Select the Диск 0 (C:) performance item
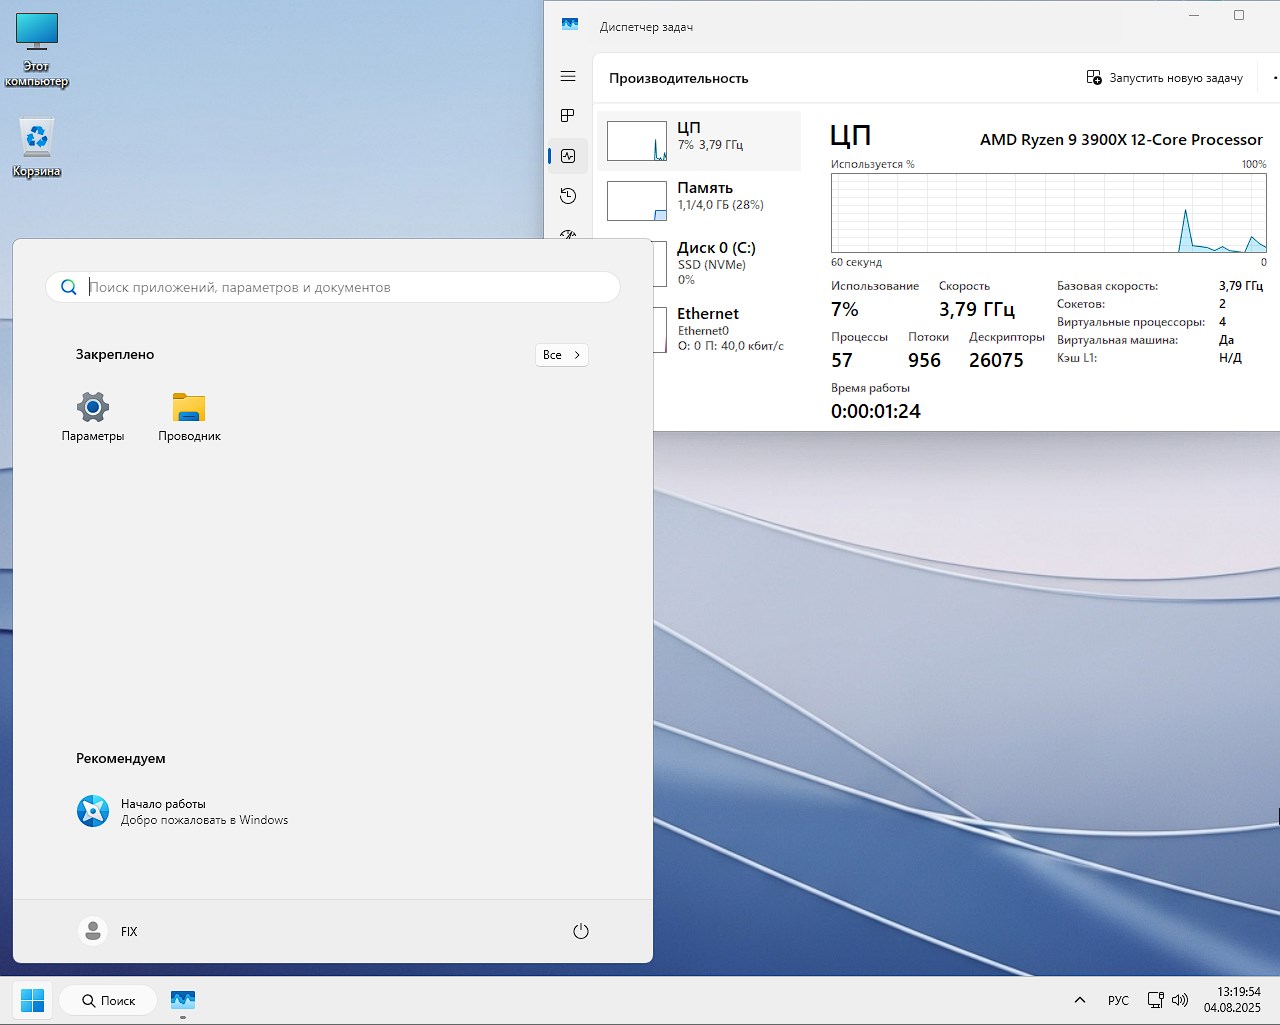The width and height of the screenshot is (1280, 1025). click(x=725, y=263)
